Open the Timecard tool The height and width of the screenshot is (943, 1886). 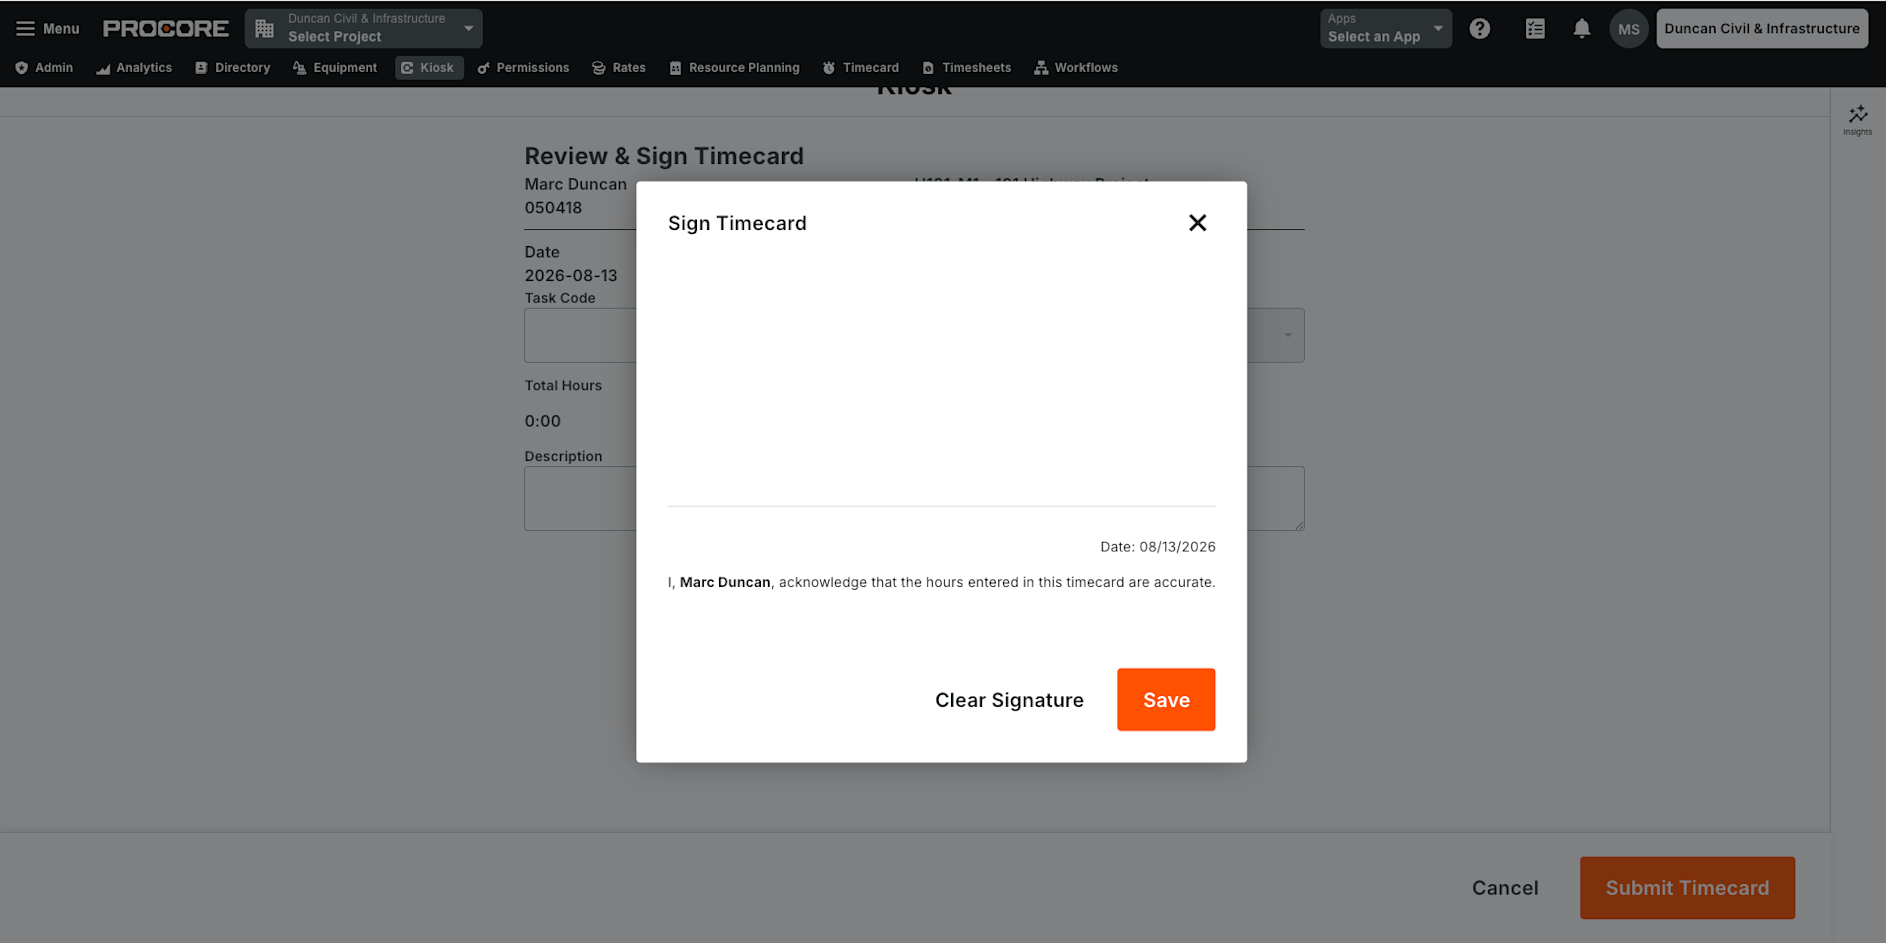[x=861, y=68]
